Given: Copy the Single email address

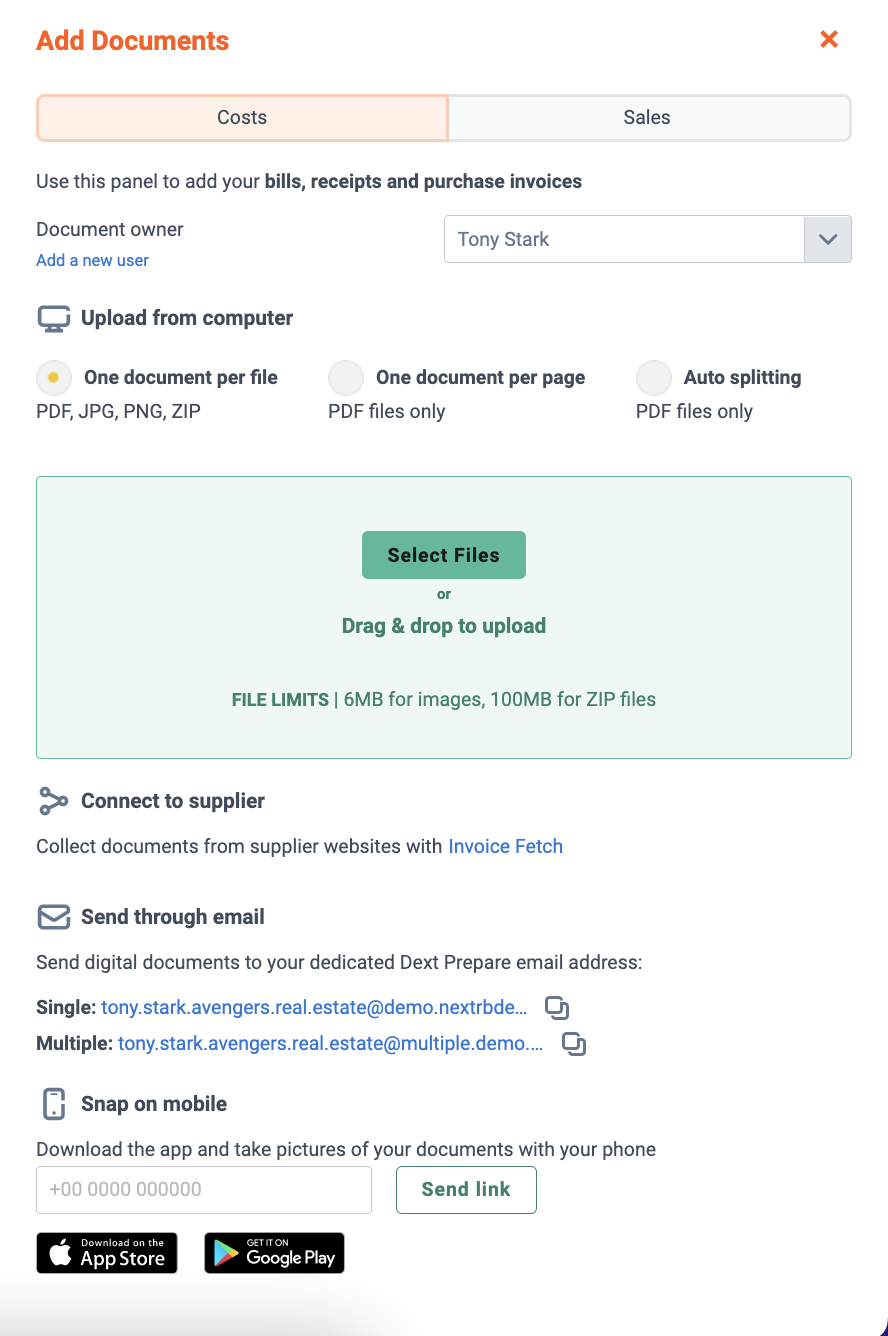Looking at the screenshot, I should pyautogui.click(x=557, y=1007).
